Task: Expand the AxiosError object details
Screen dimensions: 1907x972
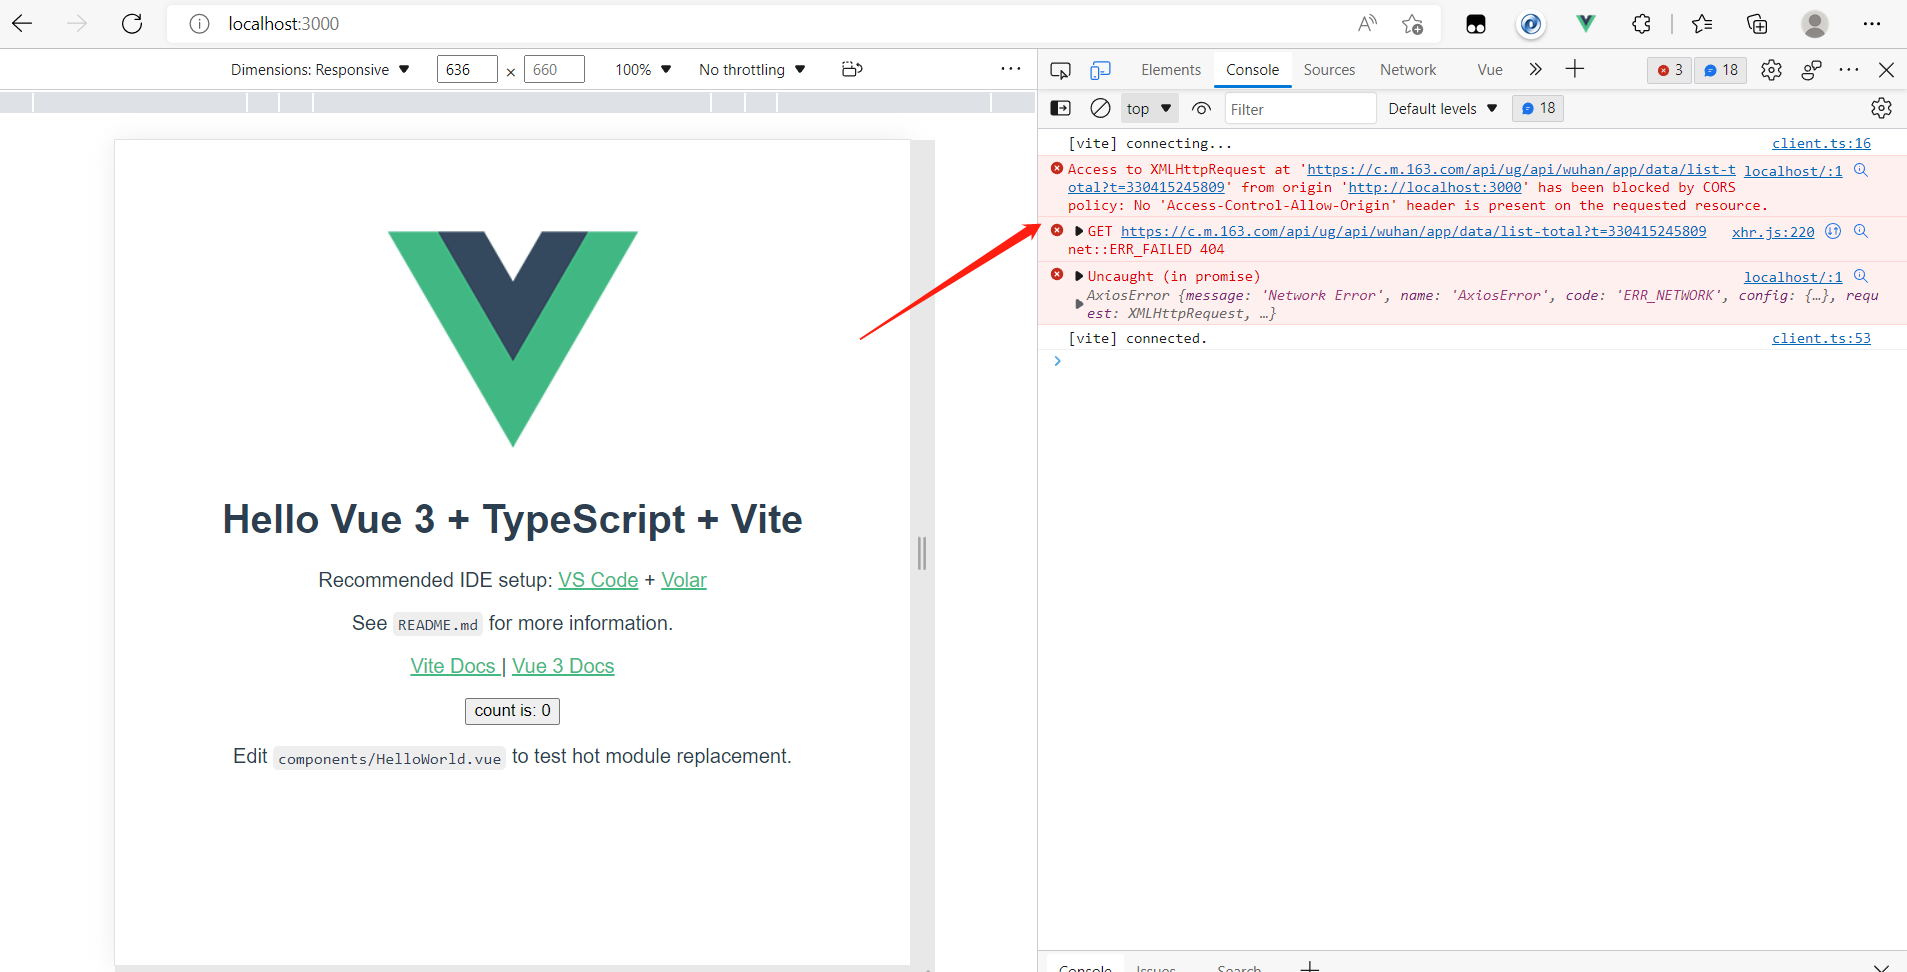Action: click(x=1079, y=303)
